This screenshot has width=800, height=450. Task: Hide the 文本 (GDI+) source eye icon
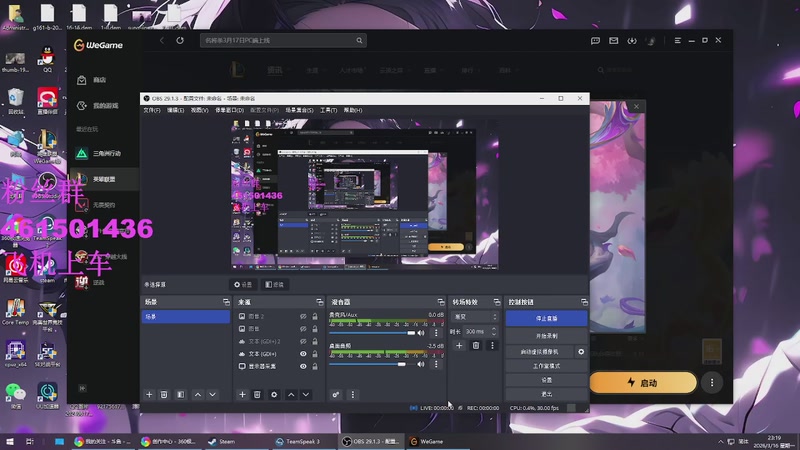pos(303,354)
